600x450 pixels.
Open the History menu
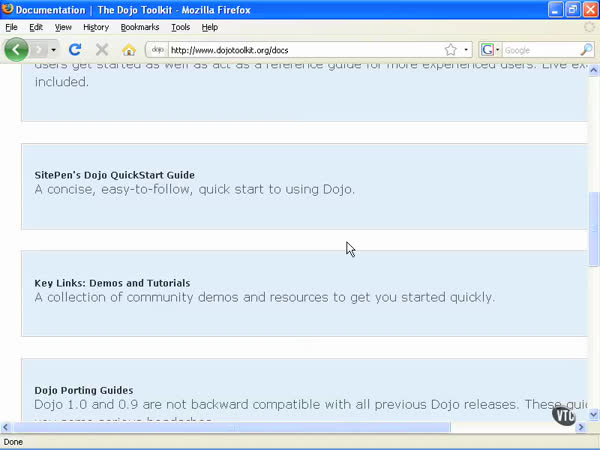96,27
